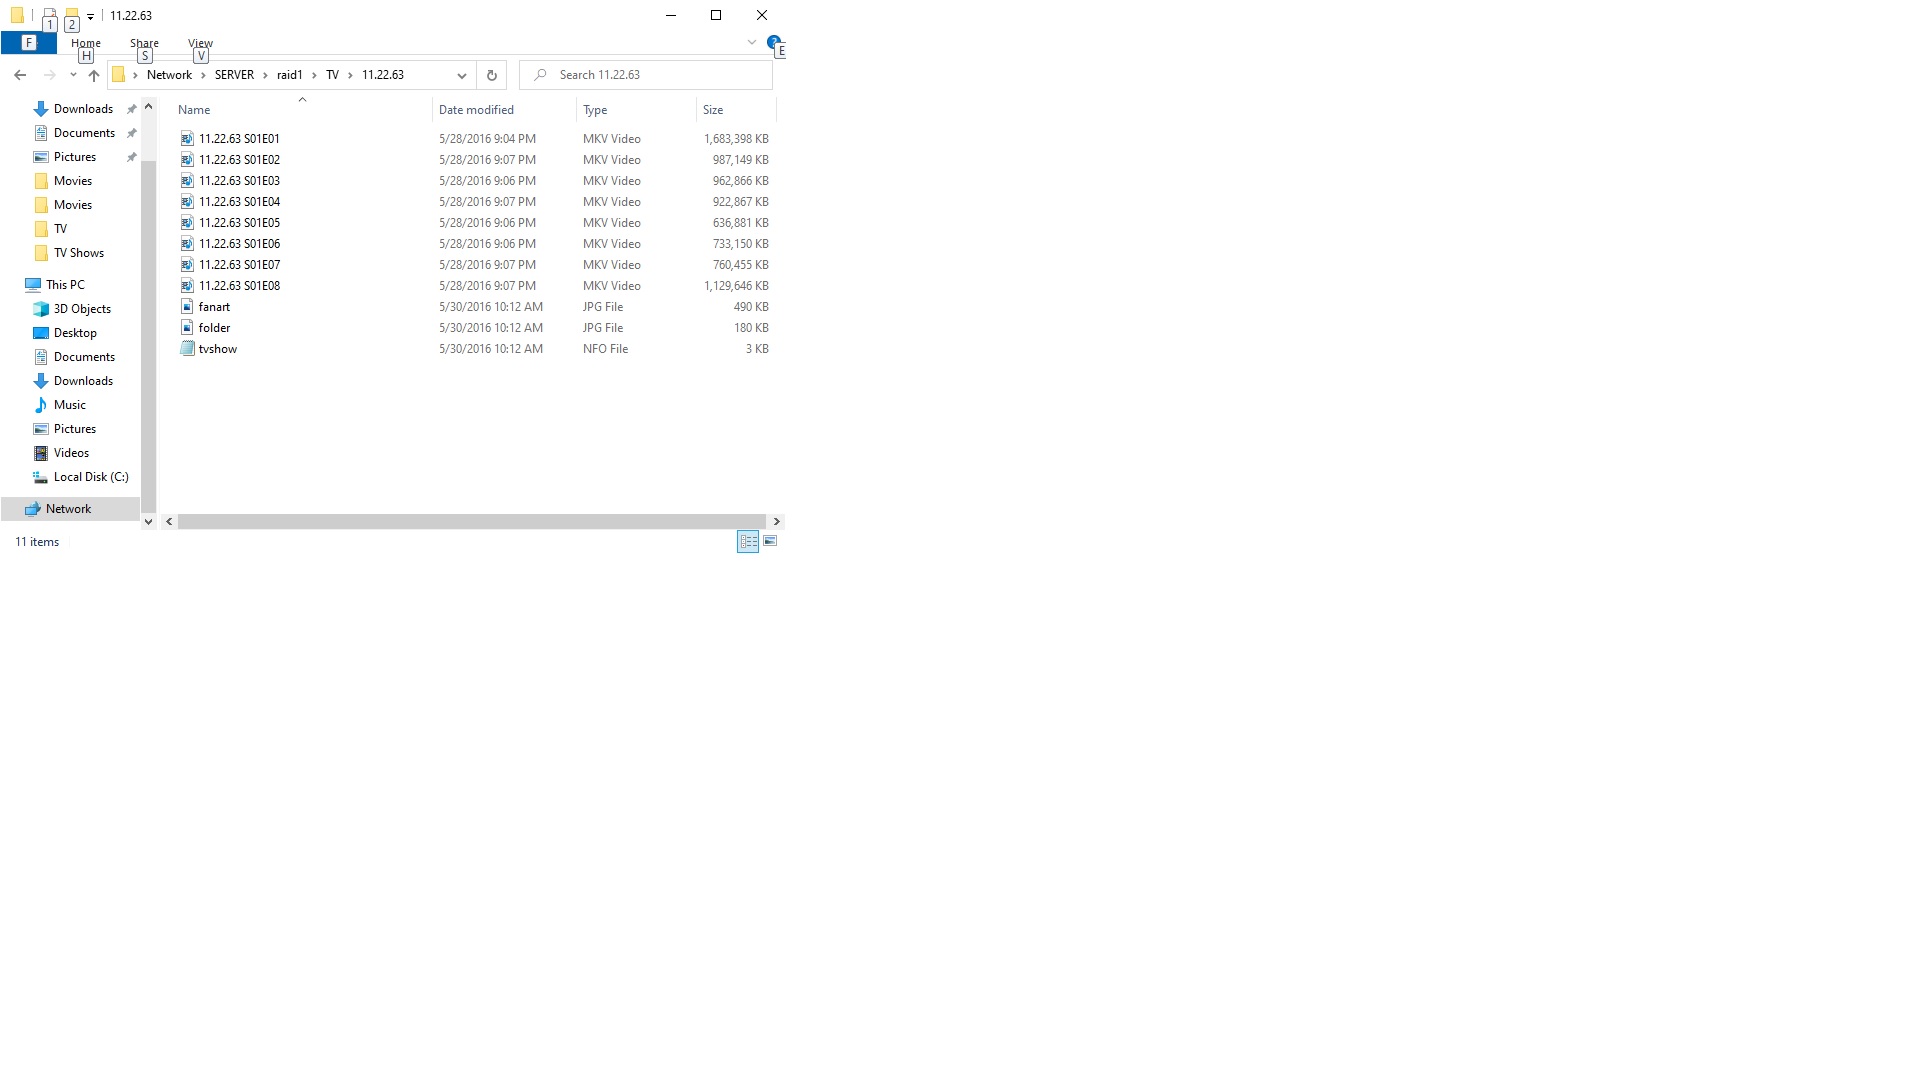Switch to the large thumbnails view button
Viewport: 1920px width, 1080px height.
(770, 541)
